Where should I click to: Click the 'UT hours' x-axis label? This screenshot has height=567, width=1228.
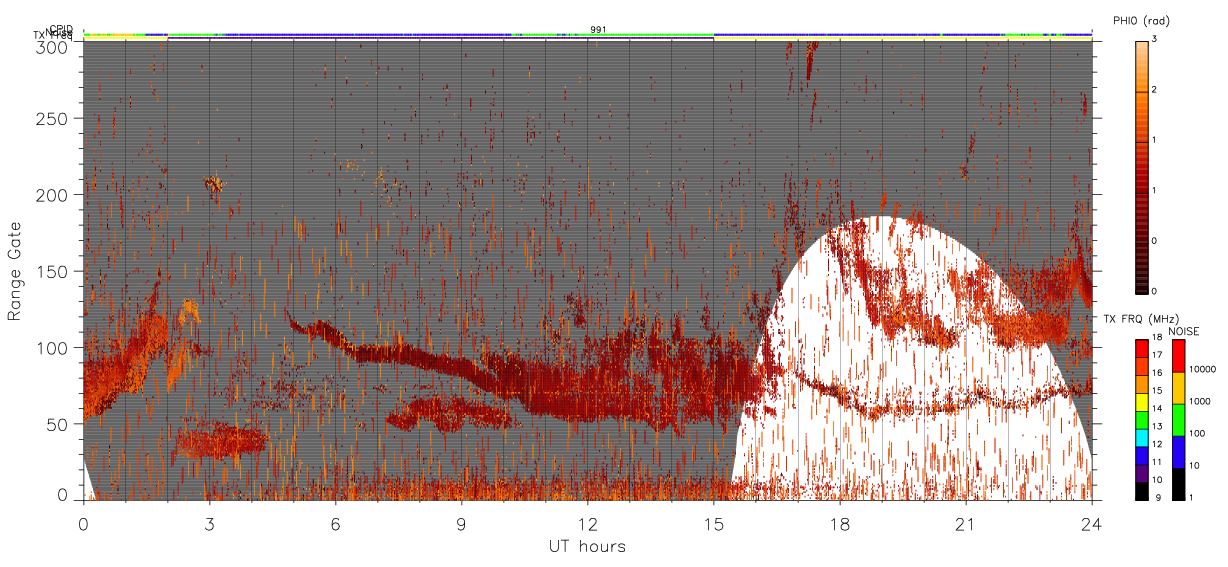click(x=587, y=546)
